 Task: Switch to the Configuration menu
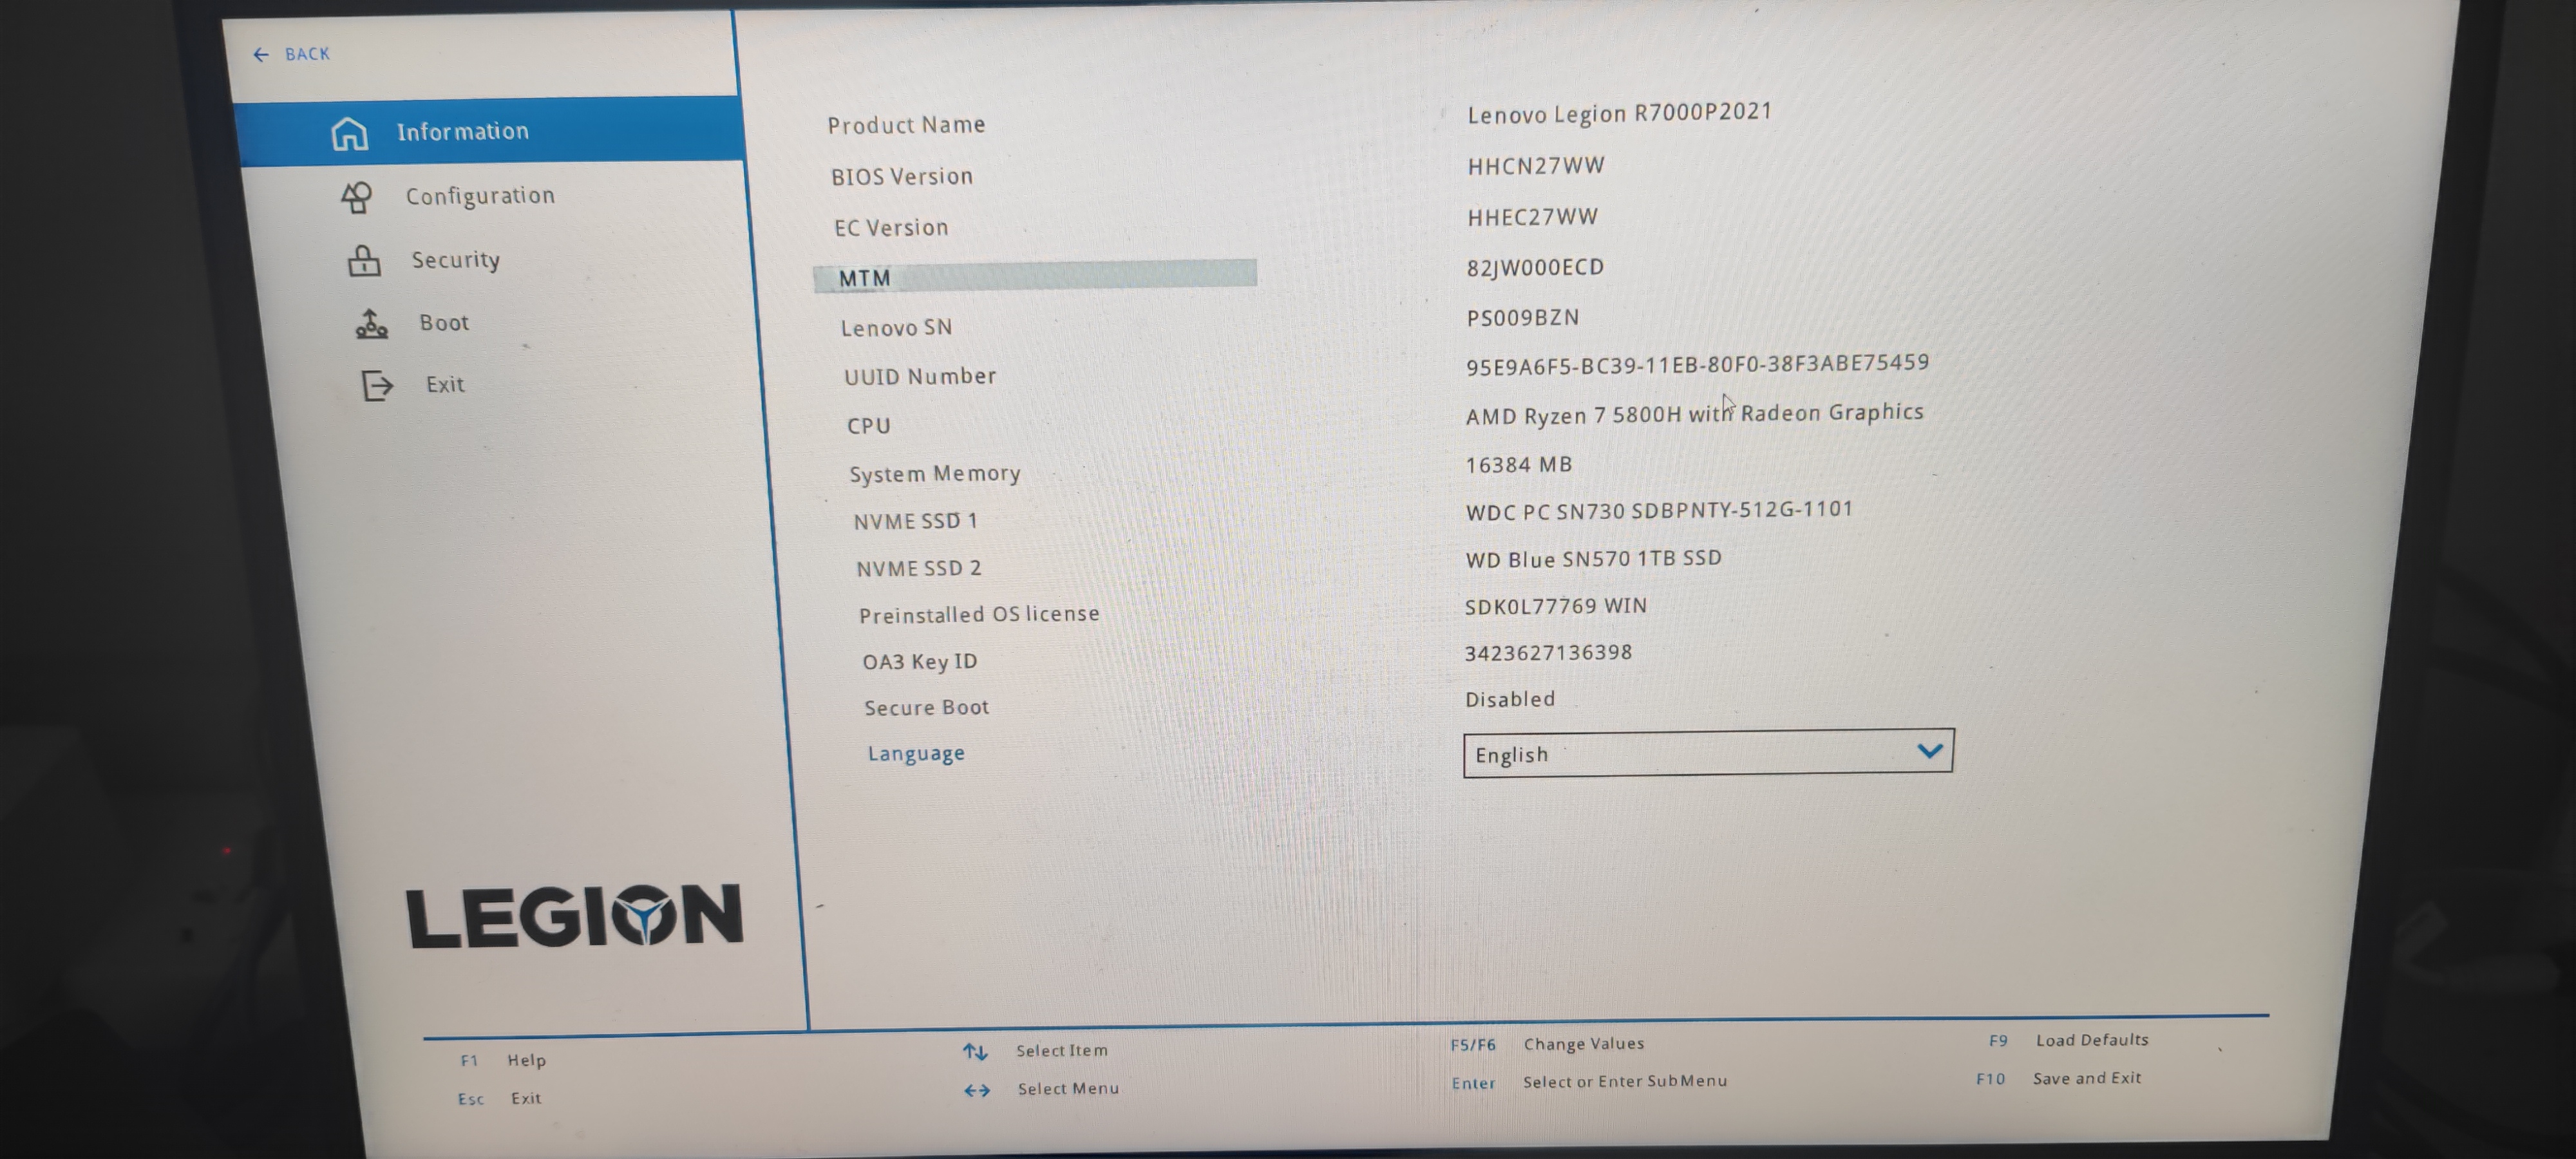[x=480, y=196]
